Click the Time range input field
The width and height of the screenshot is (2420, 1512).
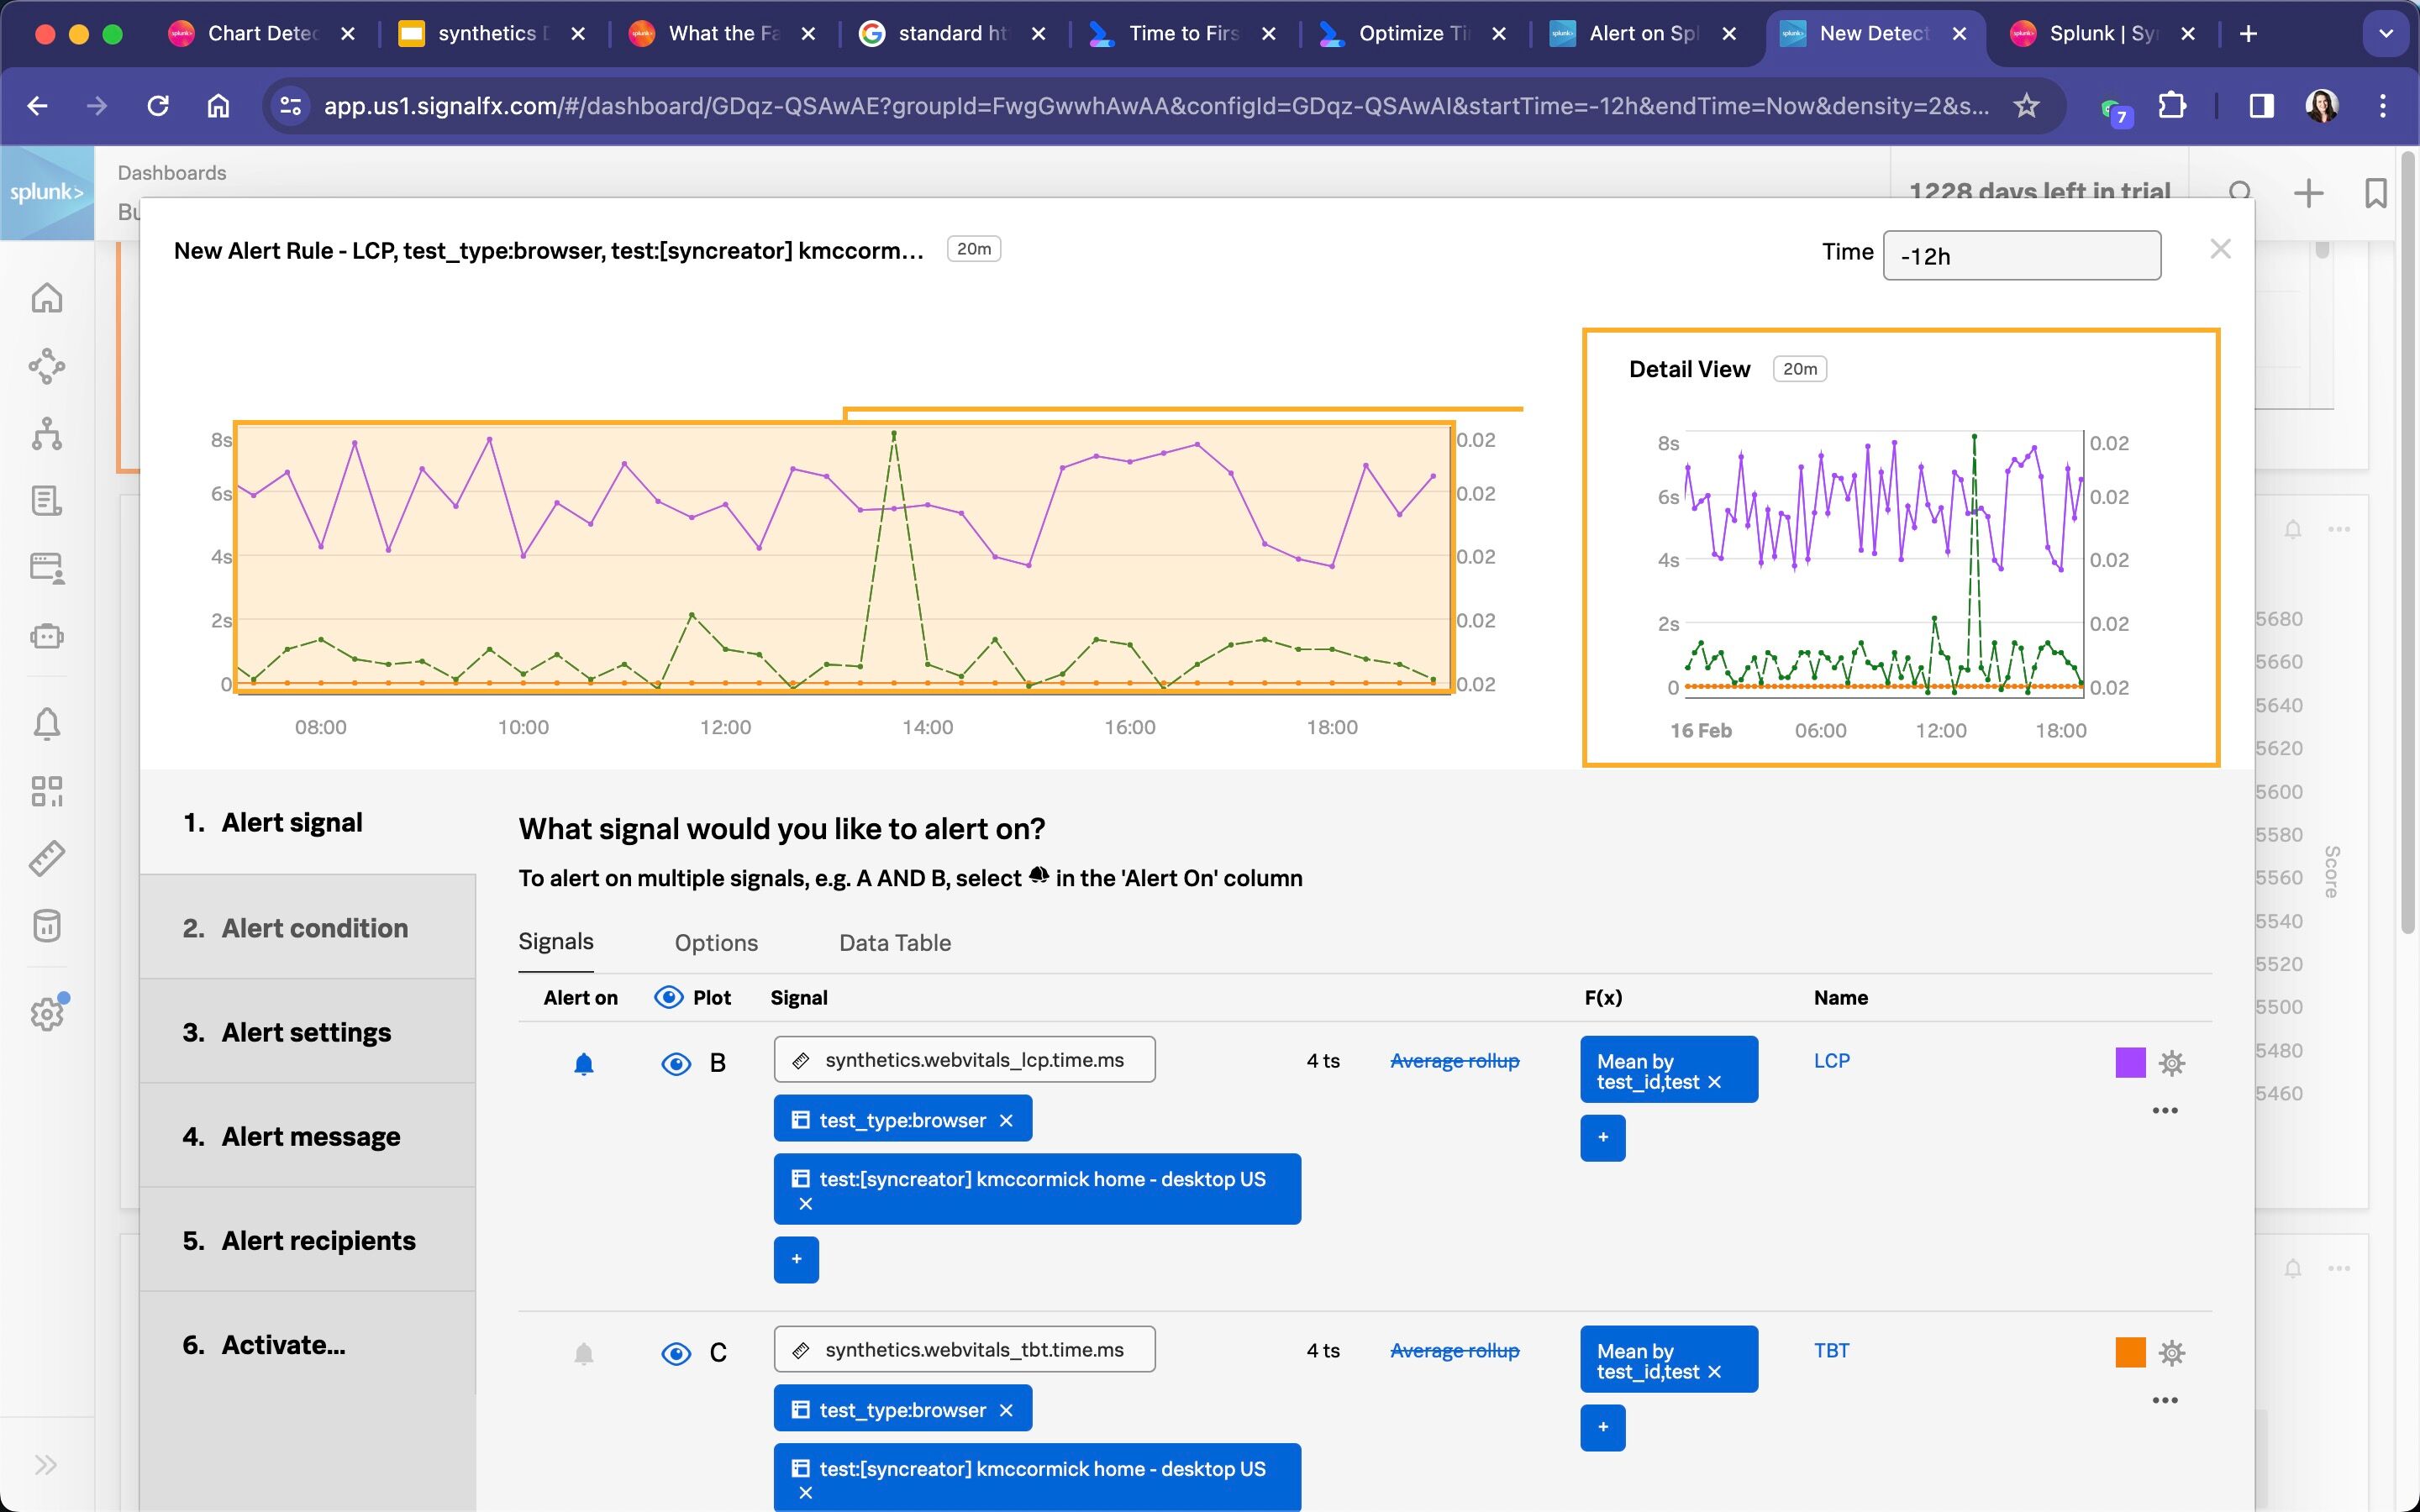coord(2021,256)
